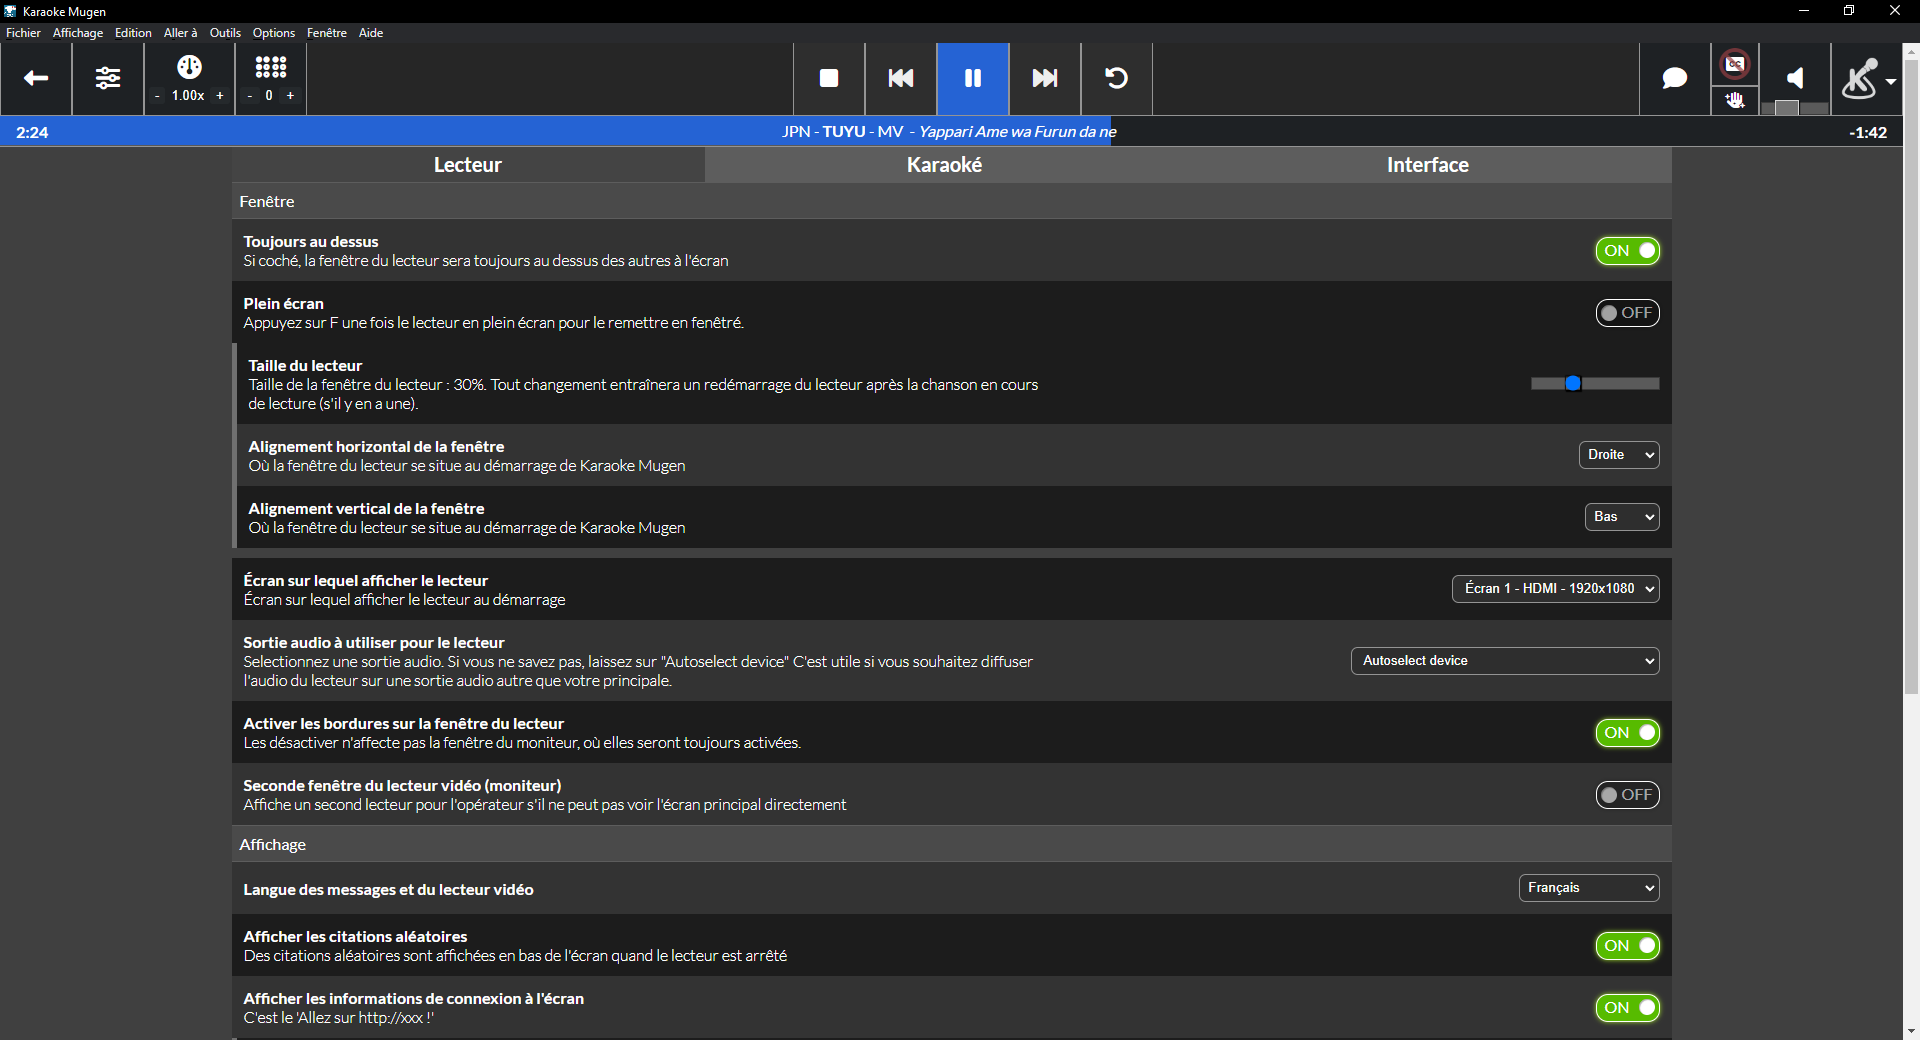
Task: Click the sparkling hand icon
Action: point(1735,100)
